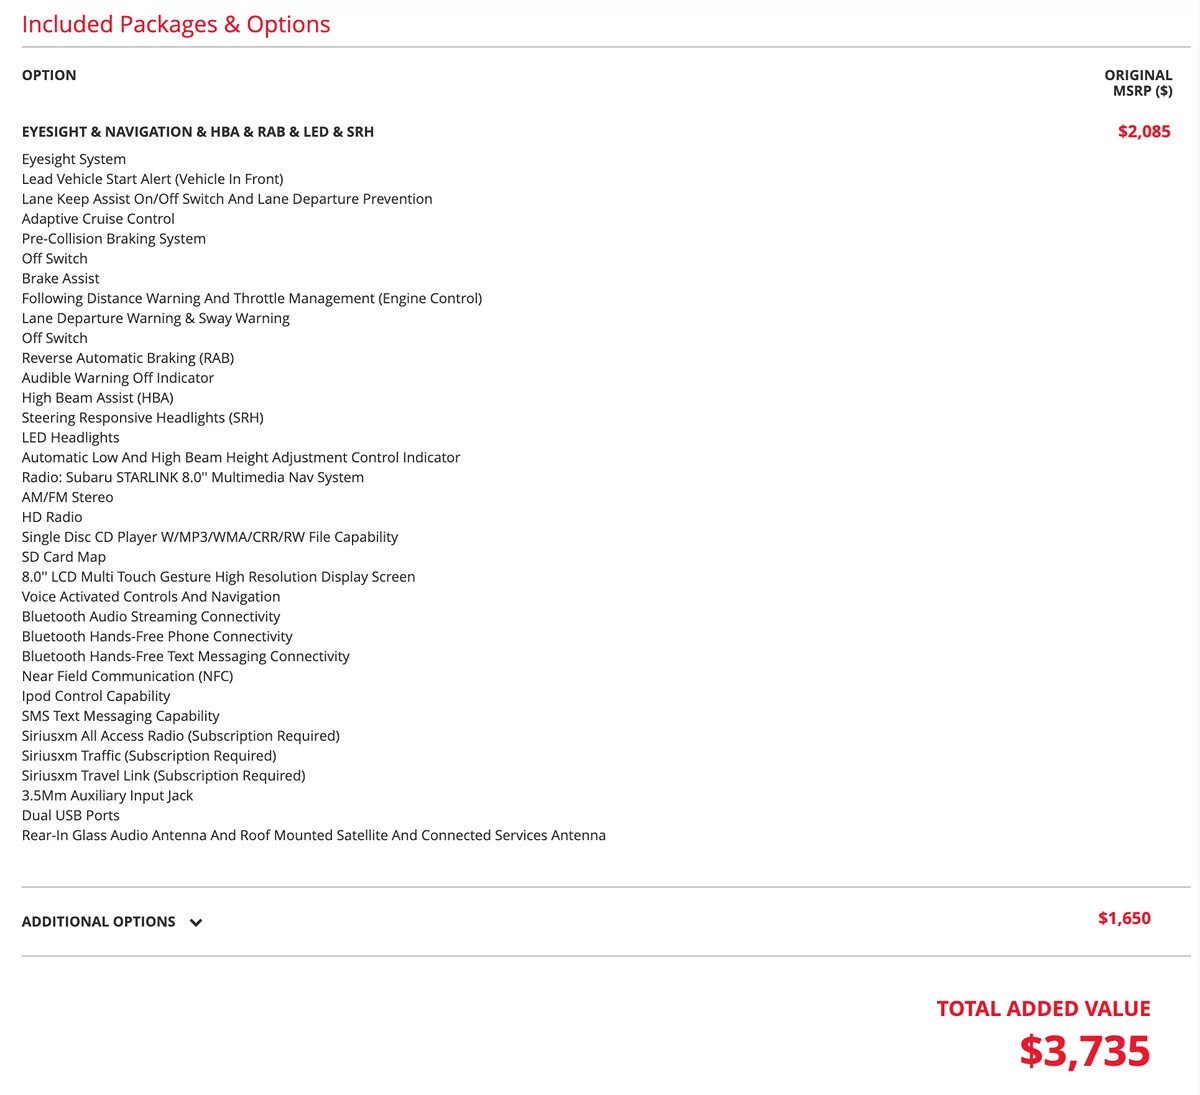Click the Dual USB Ports line
The height and width of the screenshot is (1095, 1200).
71,815
